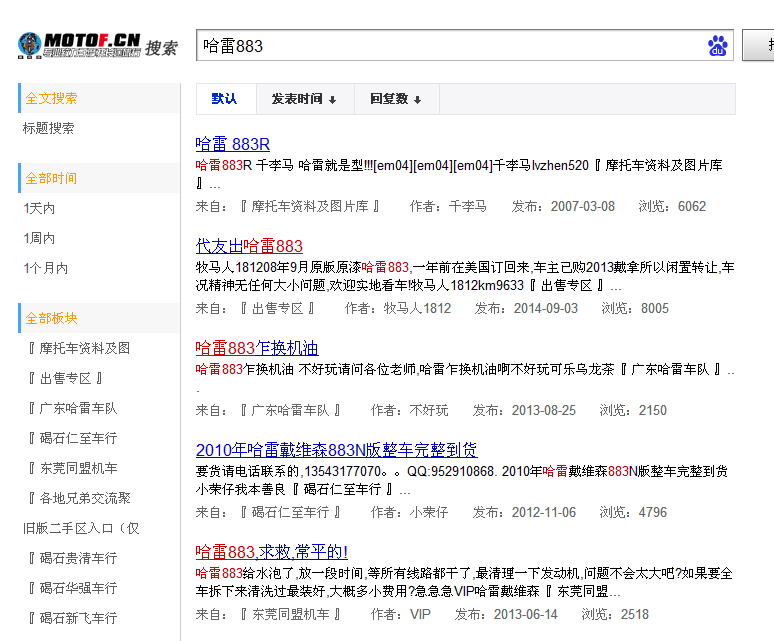Open result titled 哈雷883,求救,常平的!

[271, 552]
